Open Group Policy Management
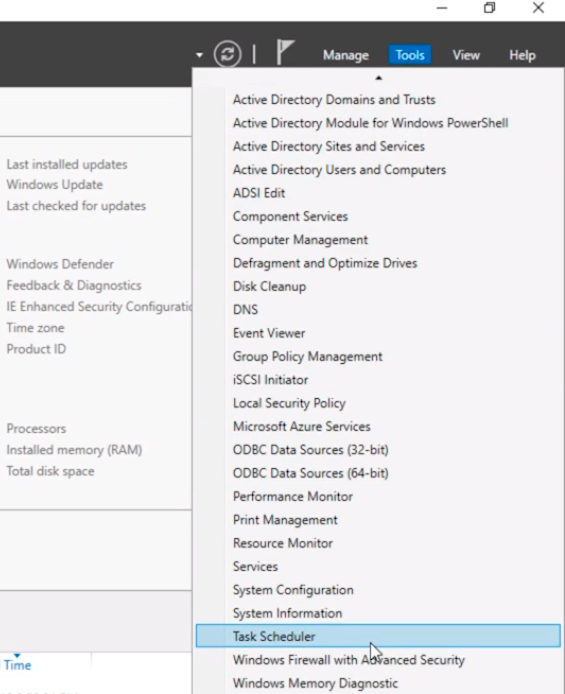Viewport: 565px width, 694px height. coord(307,357)
